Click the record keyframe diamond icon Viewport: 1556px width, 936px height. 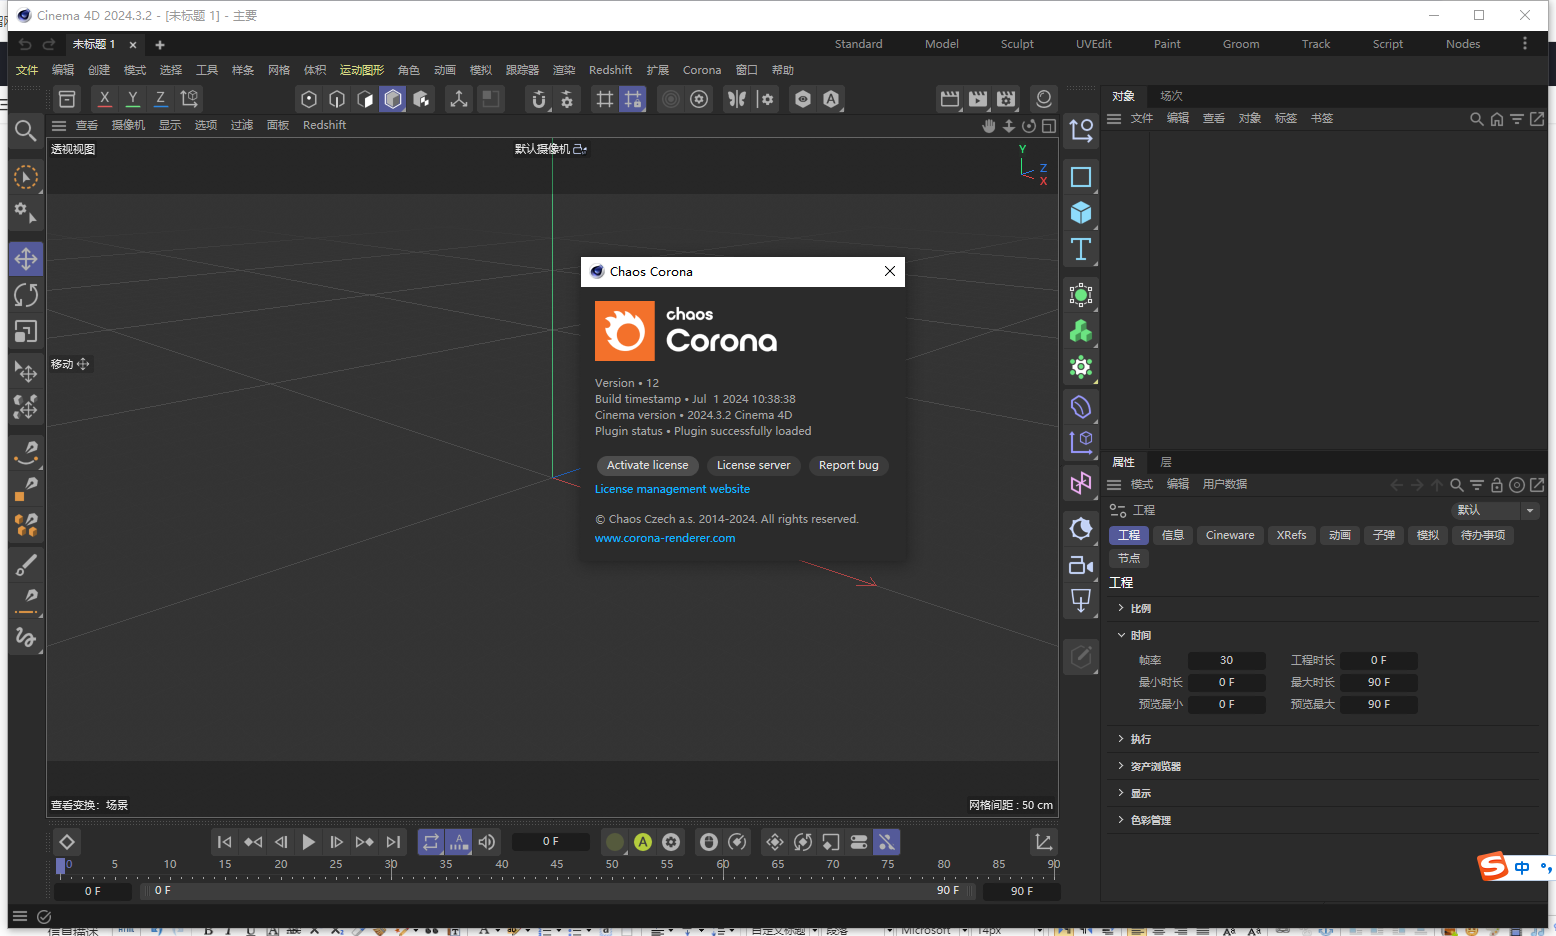(66, 842)
